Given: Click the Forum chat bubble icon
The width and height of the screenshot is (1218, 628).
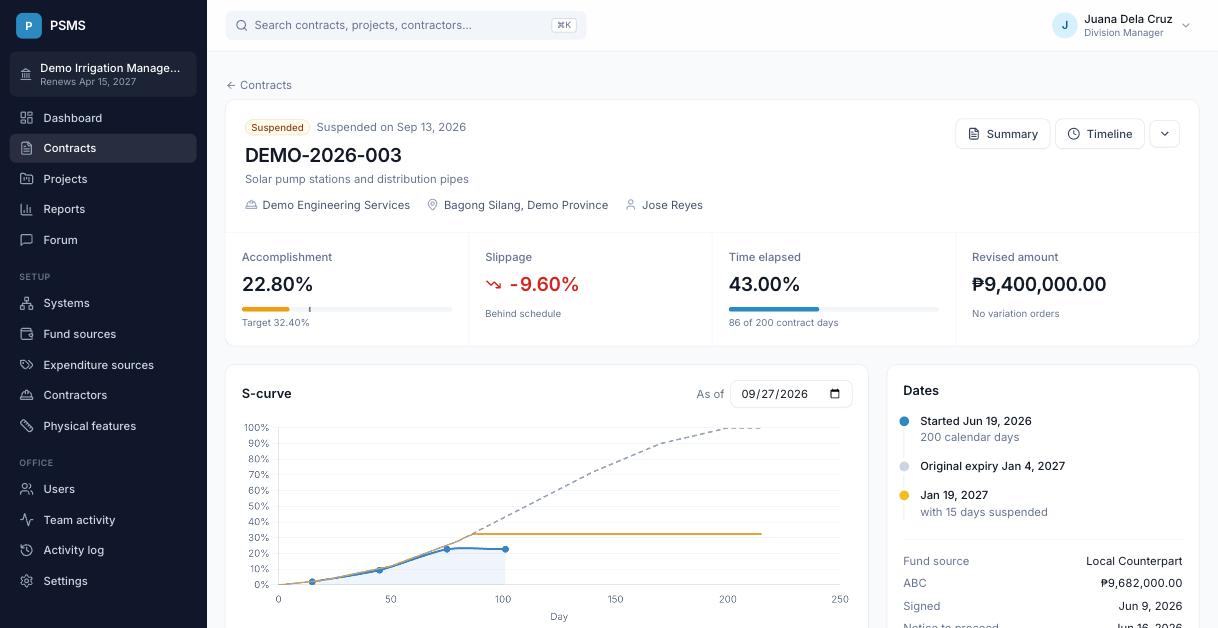Looking at the screenshot, I should coord(27,240).
